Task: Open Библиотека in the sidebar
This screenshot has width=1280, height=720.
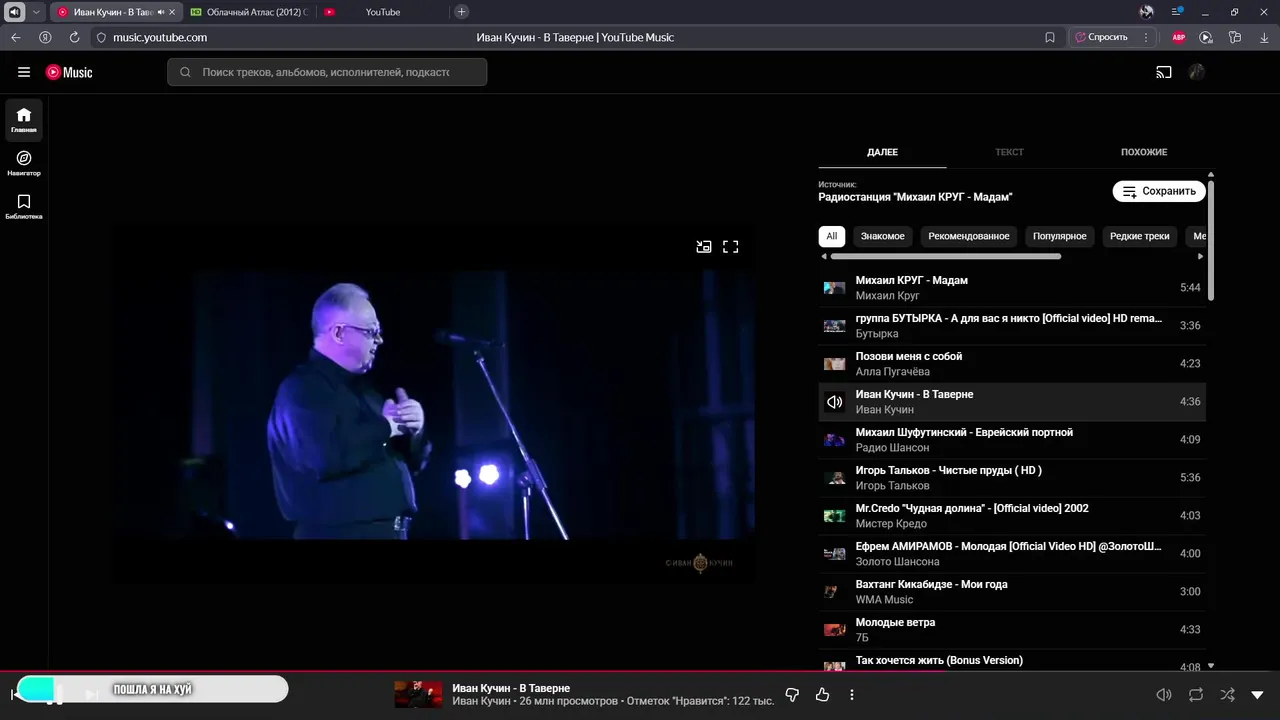Action: 24,206
